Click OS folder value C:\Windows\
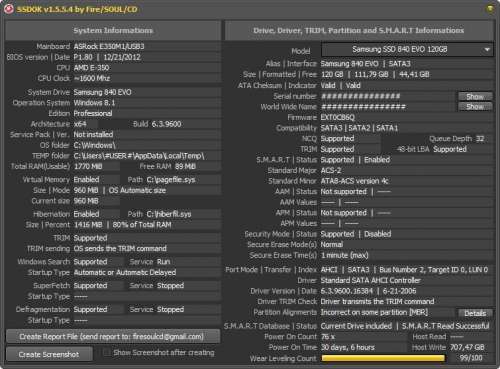Viewport: 500px width, 369px height. click(x=94, y=145)
